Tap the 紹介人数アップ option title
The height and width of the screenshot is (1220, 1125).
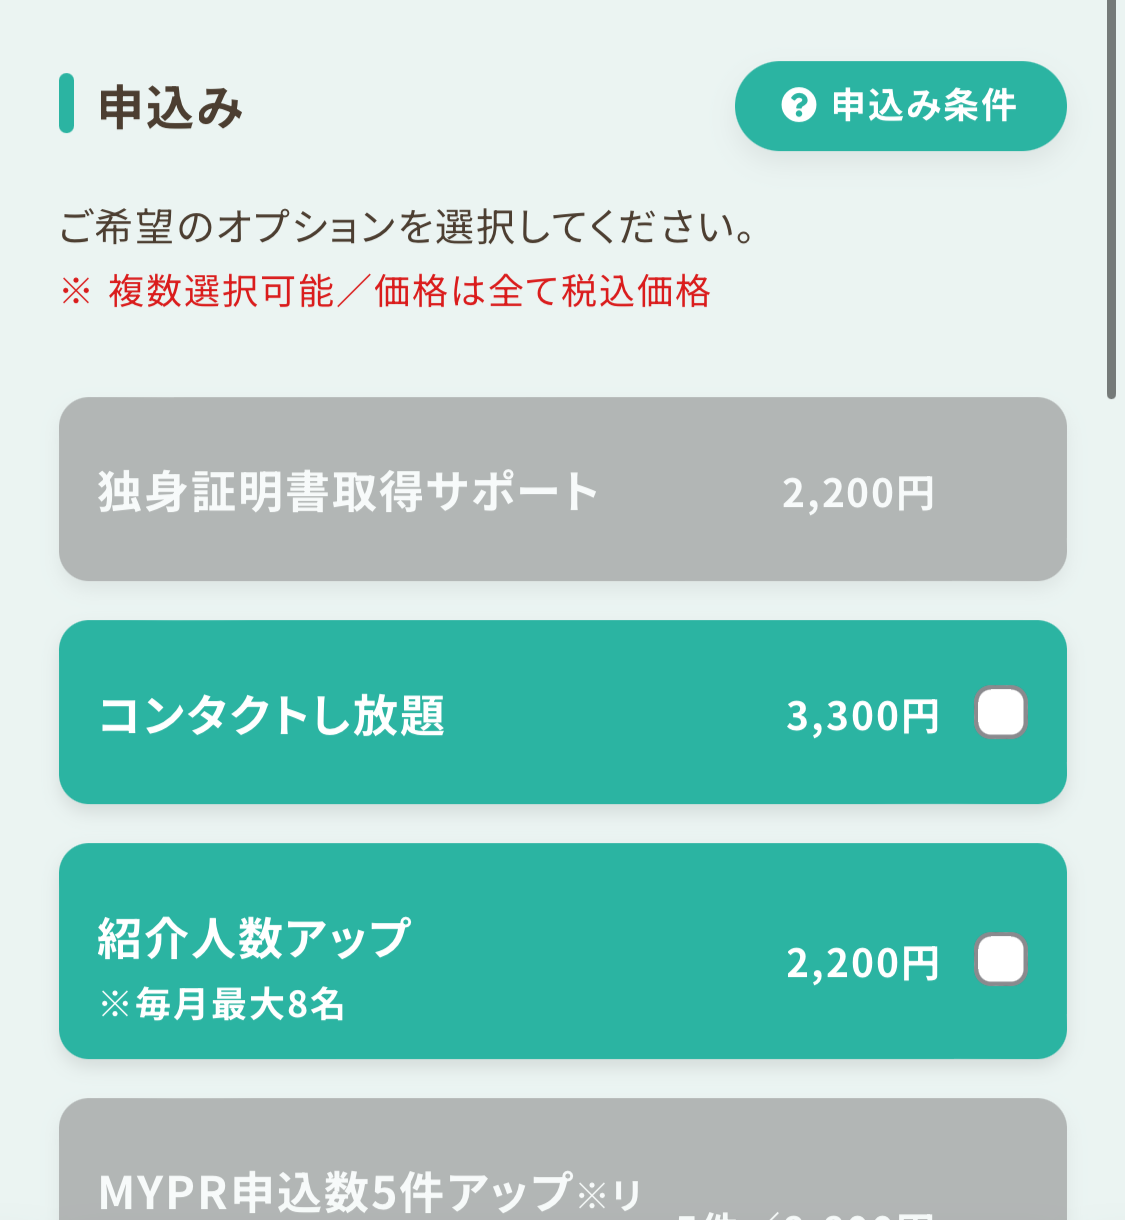click(x=254, y=938)
